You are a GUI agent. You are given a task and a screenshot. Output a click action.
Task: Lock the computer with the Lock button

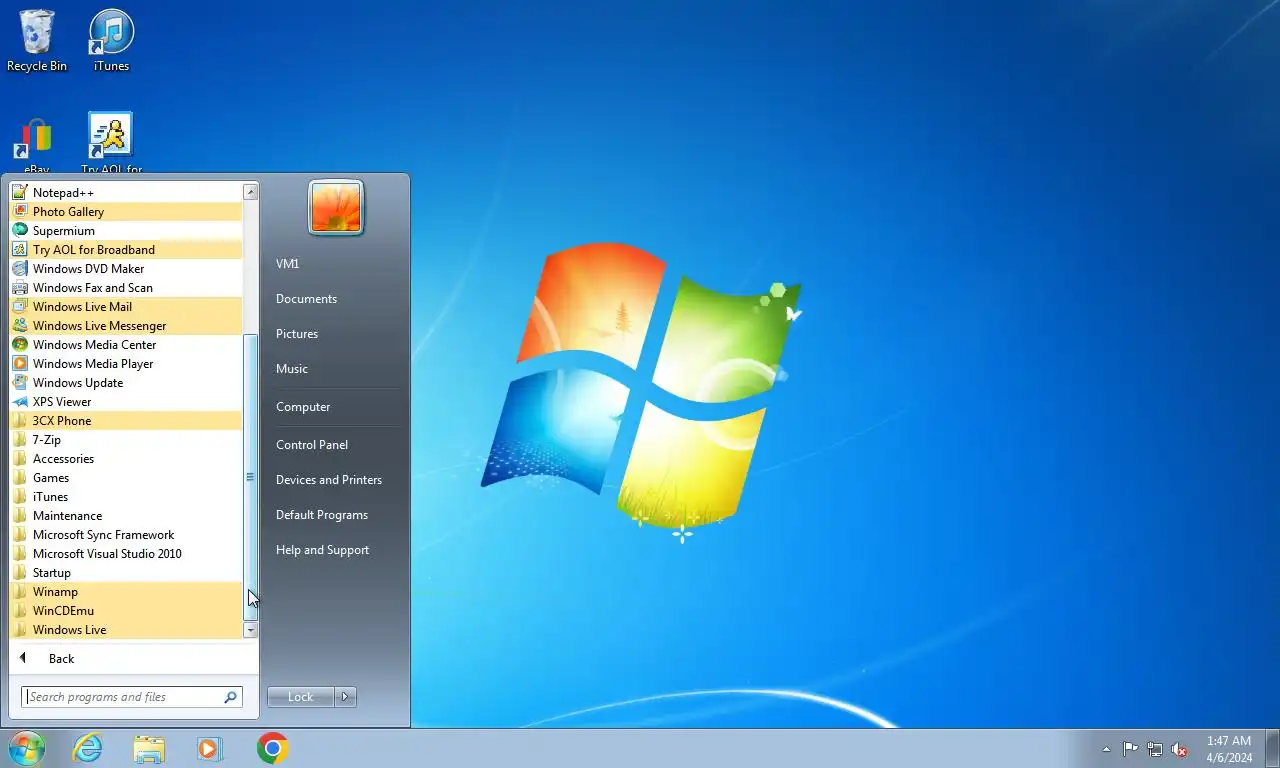click(x=300, y=697)
